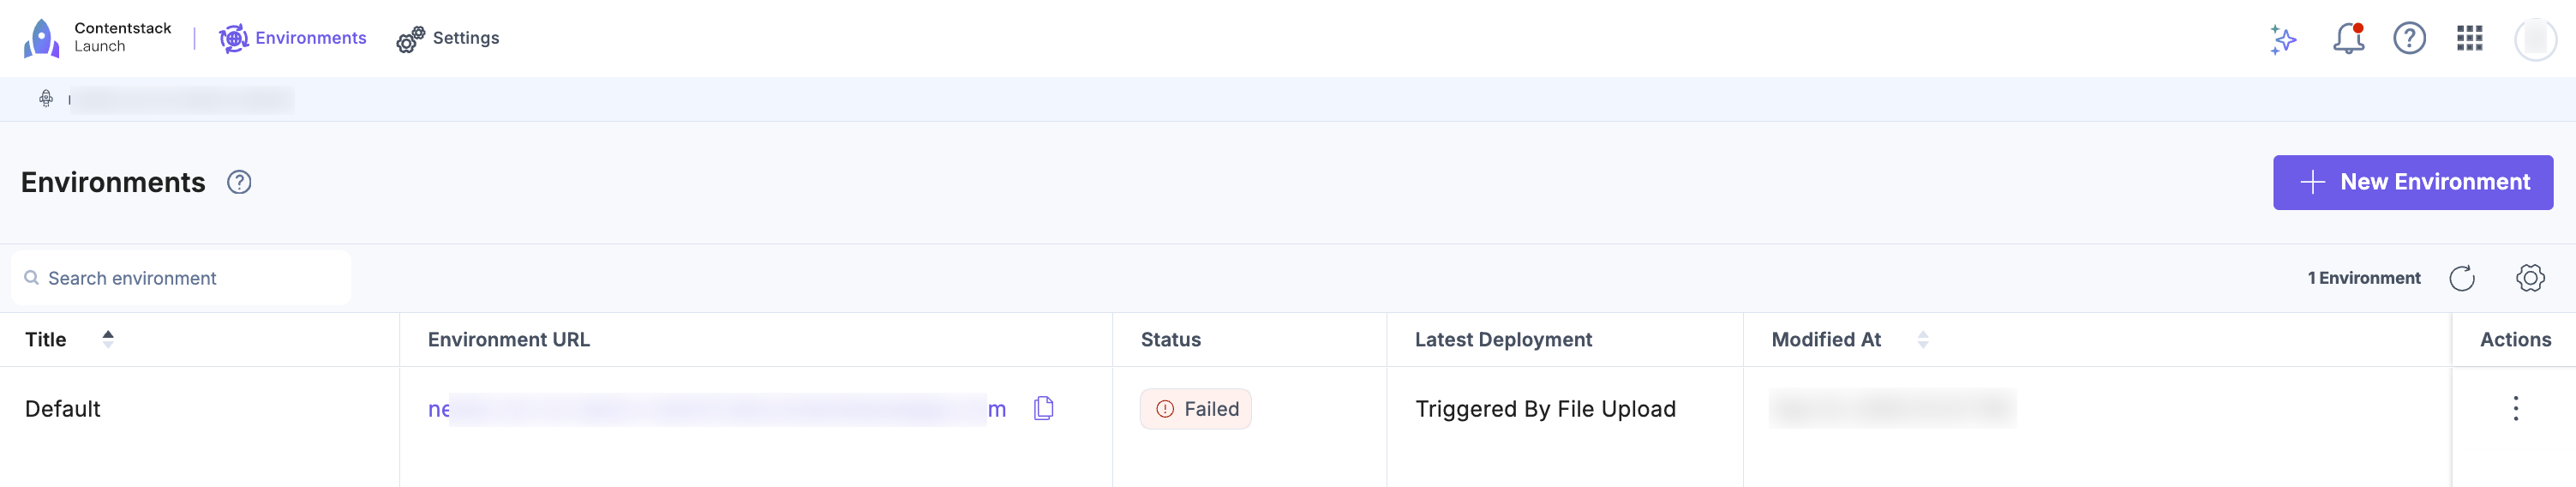This screenshot has height=487, width=2576.
Task: Open the AI assistant sparkle icon
Action: 2283,39
